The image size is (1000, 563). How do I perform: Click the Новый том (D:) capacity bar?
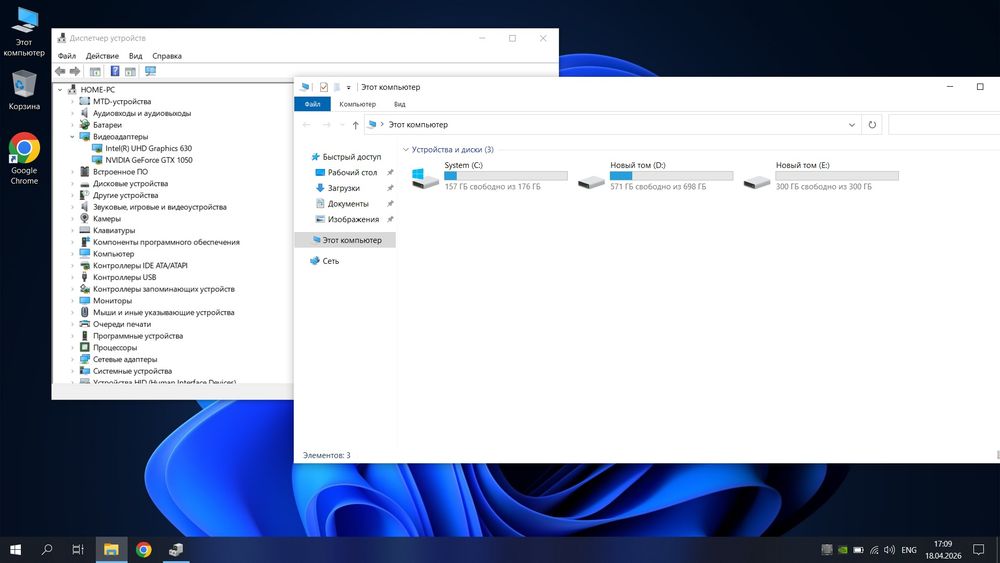pyautogui.click(x=671, y=176)
